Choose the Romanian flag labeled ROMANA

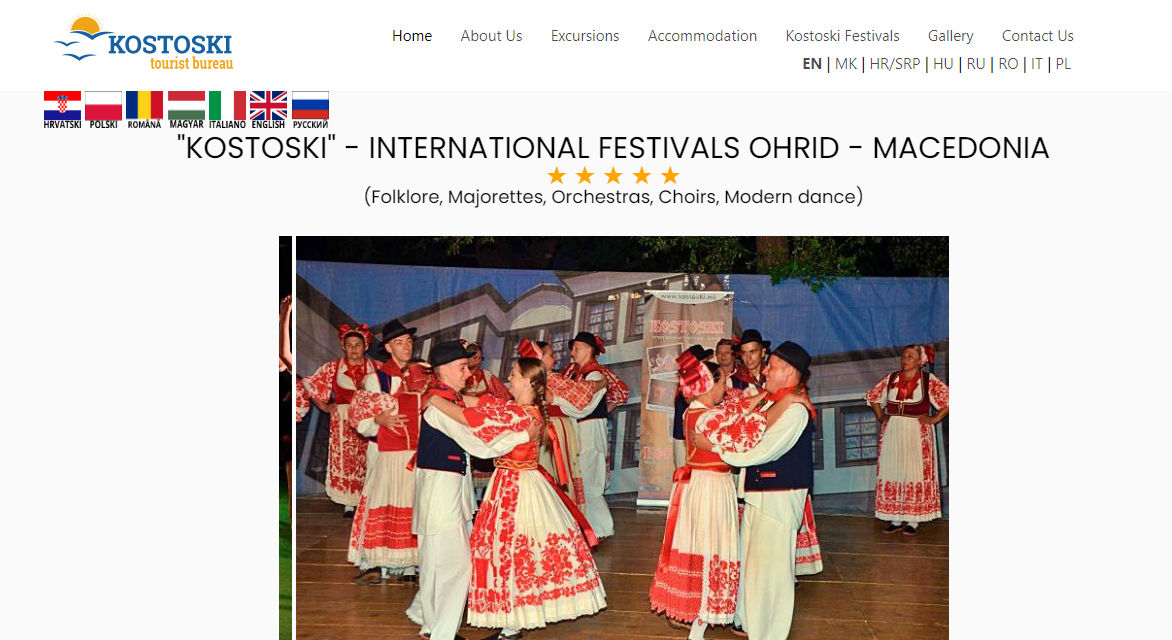[x=144, y=110]
